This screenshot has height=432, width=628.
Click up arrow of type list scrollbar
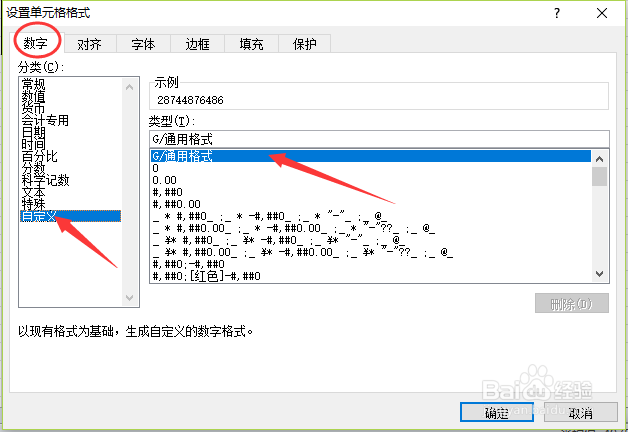(600, 159)
